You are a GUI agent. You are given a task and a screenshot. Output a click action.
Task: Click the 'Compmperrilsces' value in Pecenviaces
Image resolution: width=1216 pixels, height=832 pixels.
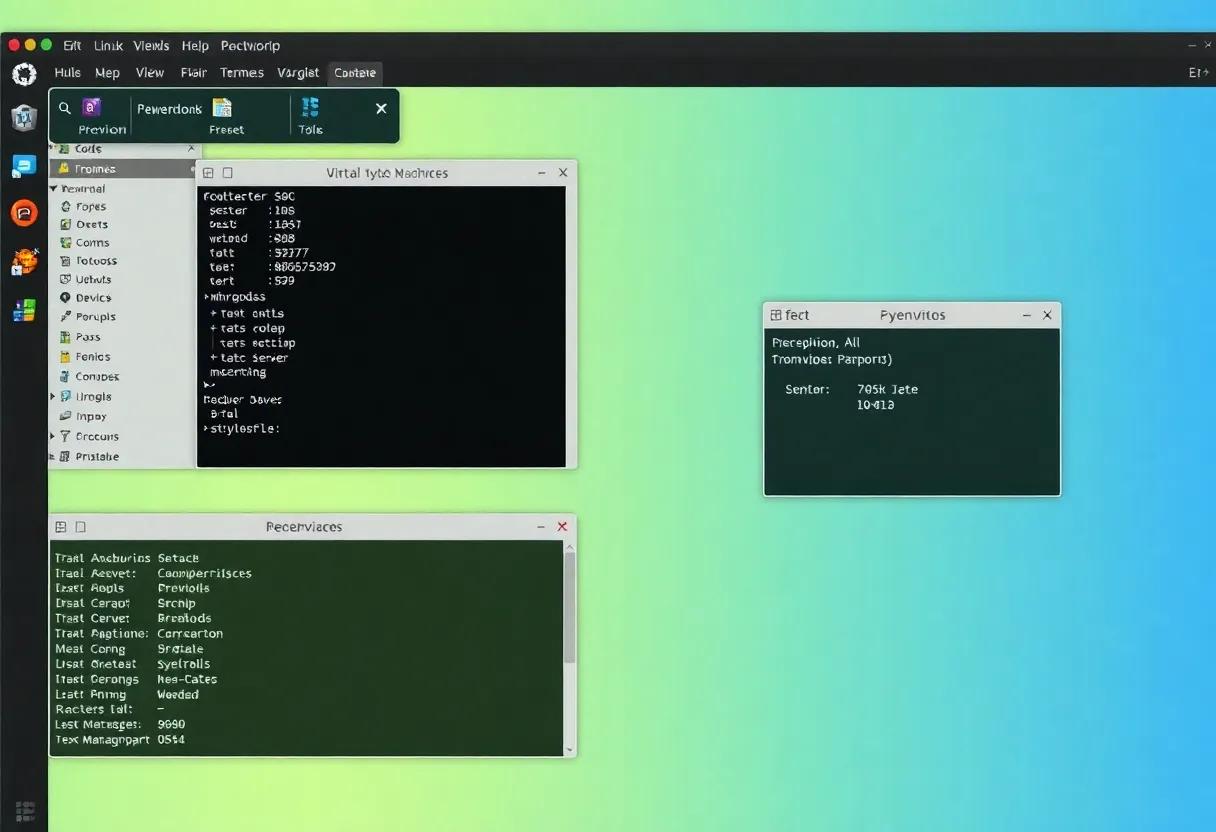click(205, 574)
